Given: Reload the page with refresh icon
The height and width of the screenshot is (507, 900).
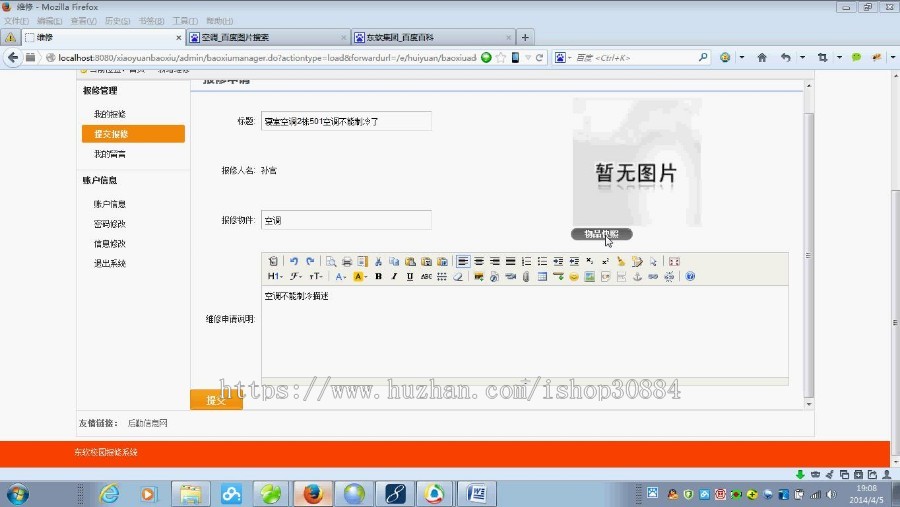Looking at the screenshot, I should click(x=539, y=57).
